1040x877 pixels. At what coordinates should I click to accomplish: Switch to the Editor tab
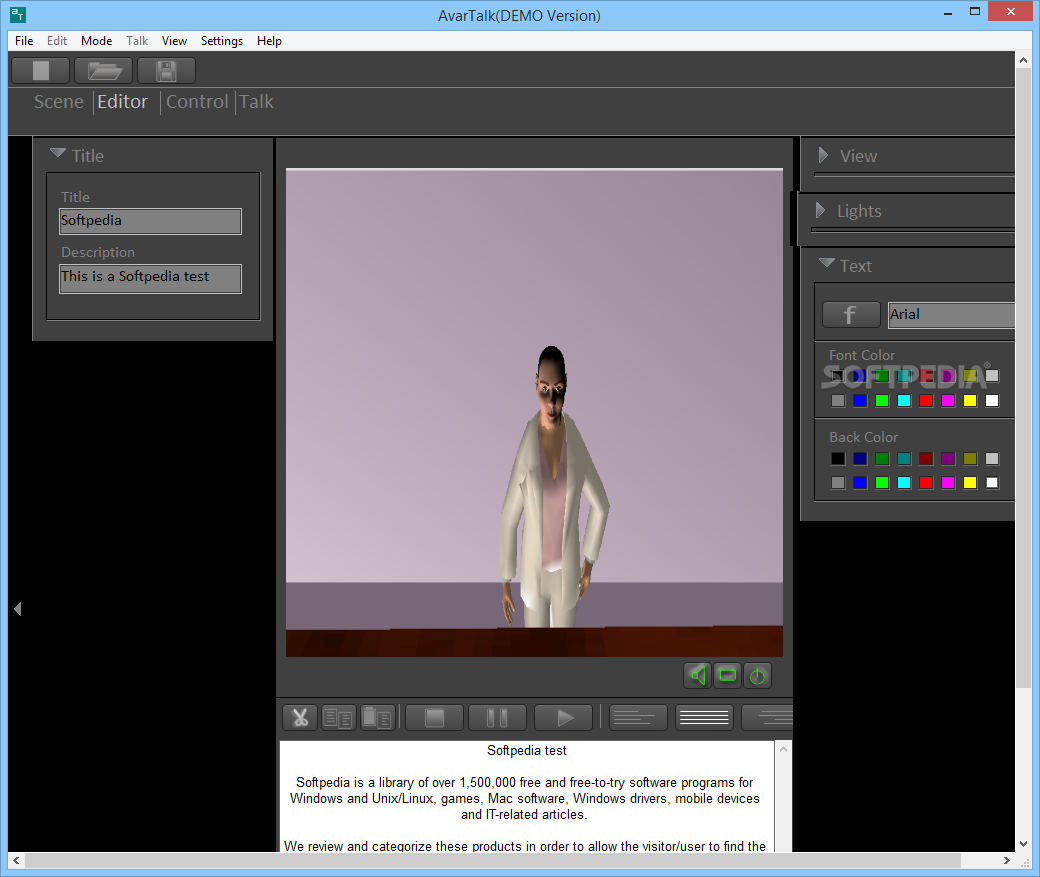(x=123, y=101)
